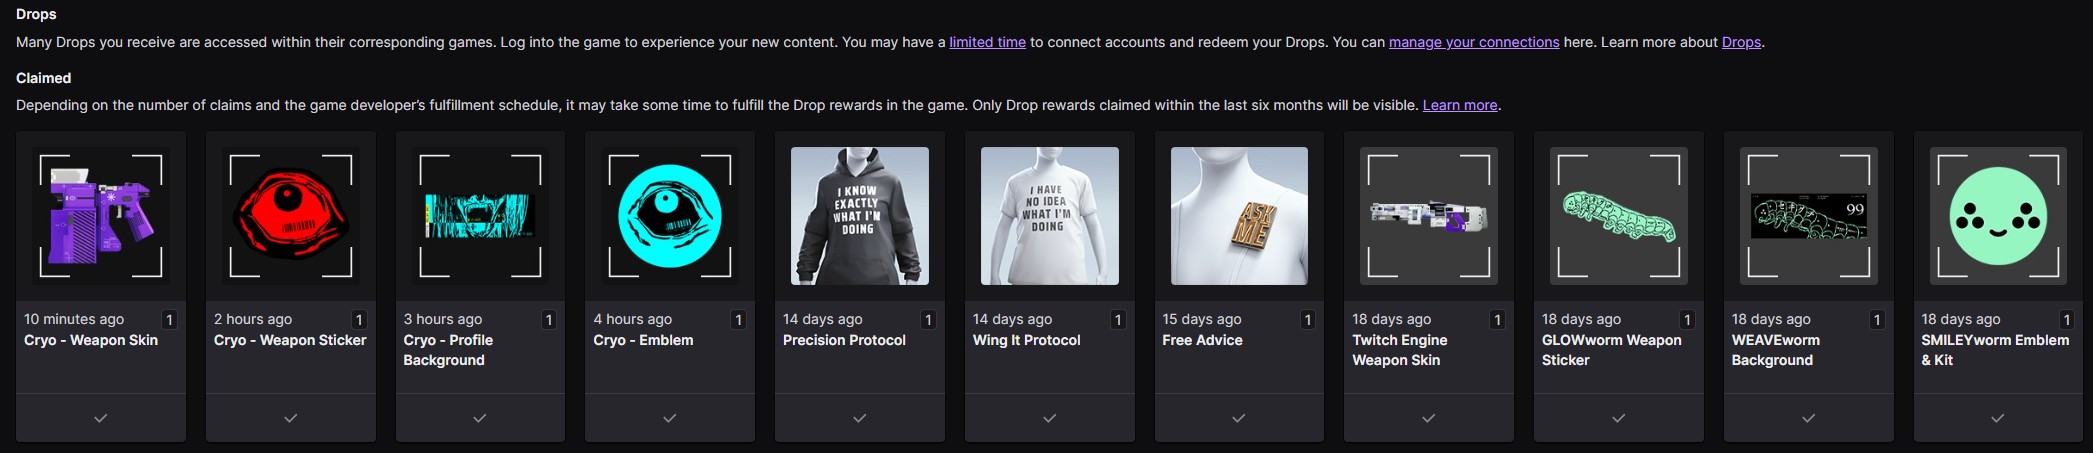Click the checkmark under Cryo Weapon Skin
The width and height of the screenshot is (2093, 453).
(100, 418)
